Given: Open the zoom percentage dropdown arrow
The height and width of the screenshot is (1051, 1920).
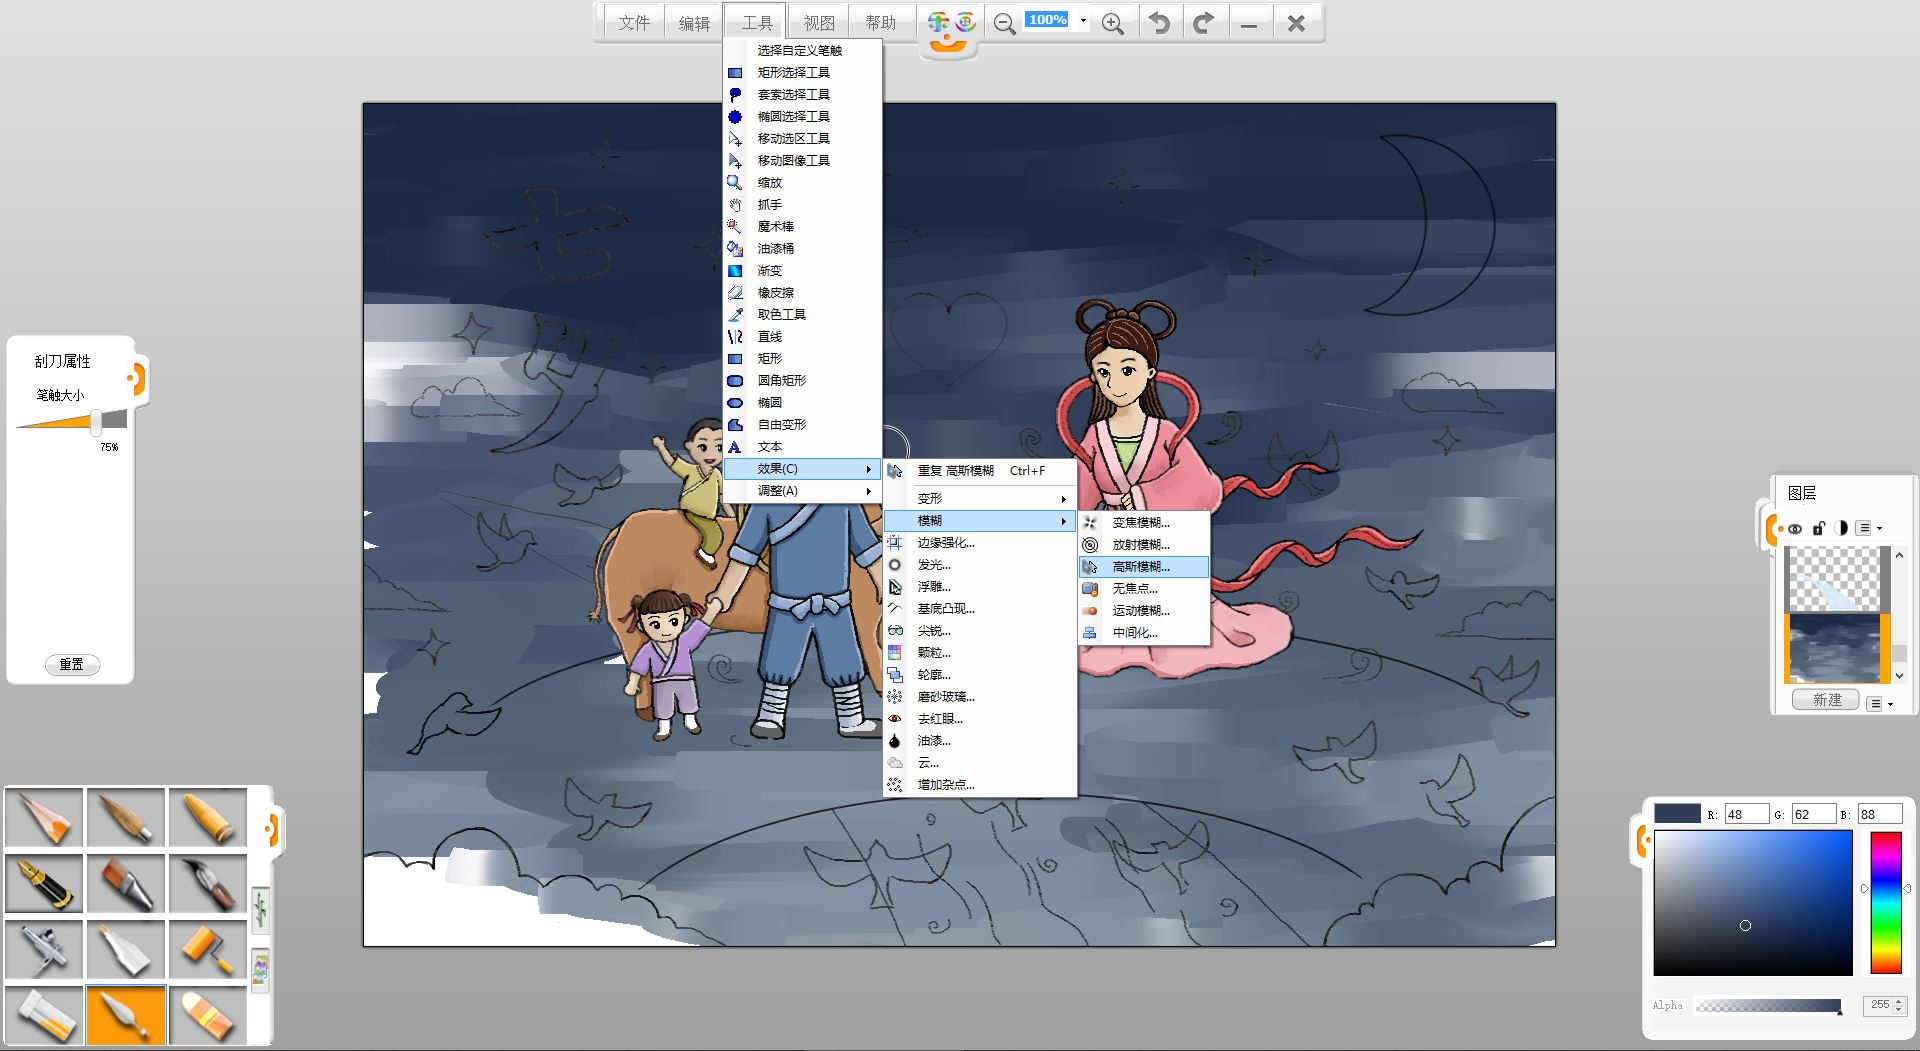Looking at the screenshot, I should (x=1083, y=21).
